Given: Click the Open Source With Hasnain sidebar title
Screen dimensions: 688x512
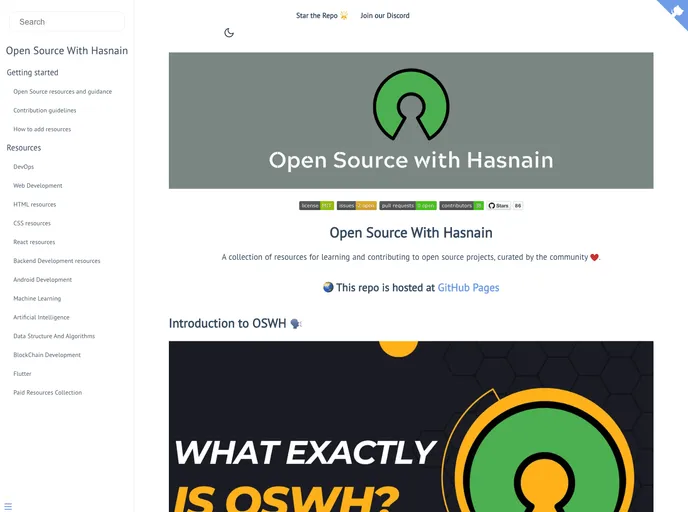Looking at the screenshot, I should (x=67, y=50).
